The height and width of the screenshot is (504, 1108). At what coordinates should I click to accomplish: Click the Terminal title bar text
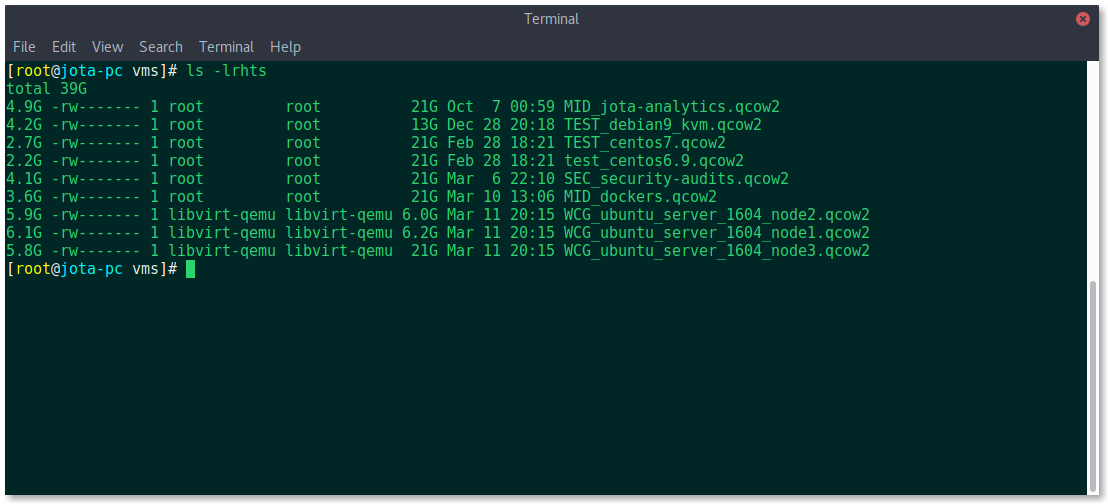551,19
